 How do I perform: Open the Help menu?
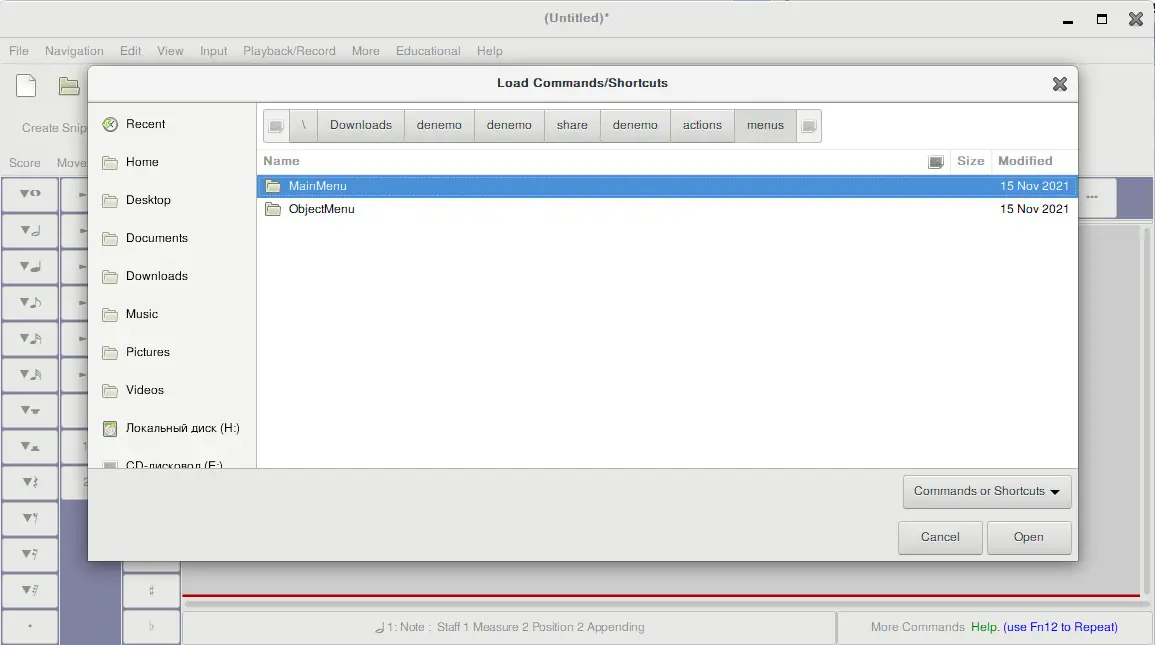tap(490, 51)
